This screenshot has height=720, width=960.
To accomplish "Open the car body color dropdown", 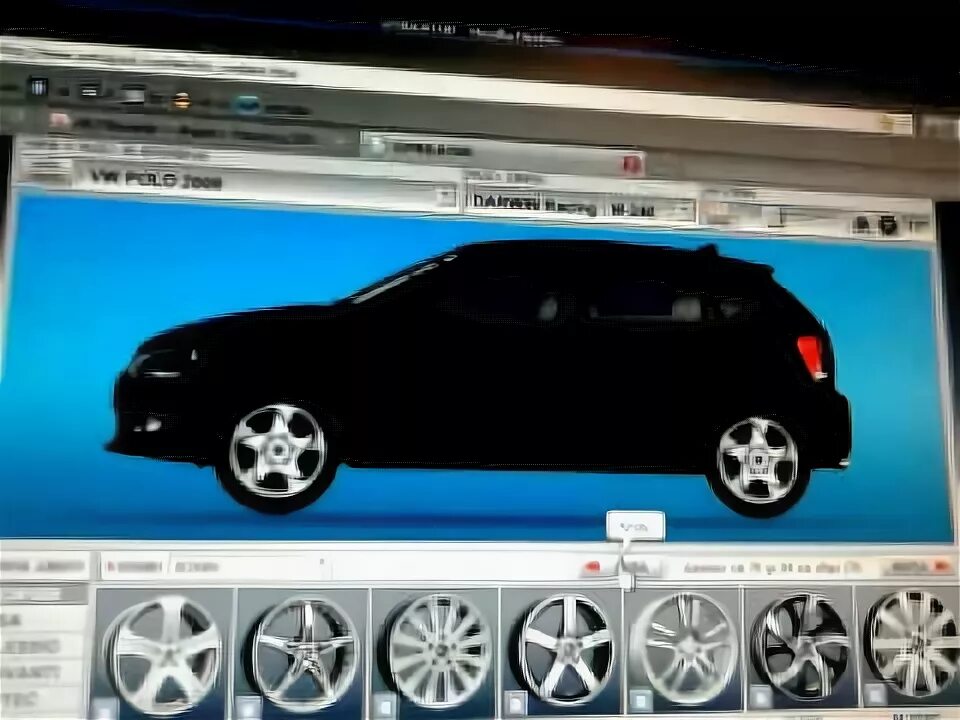I will (x=579, y=205).
